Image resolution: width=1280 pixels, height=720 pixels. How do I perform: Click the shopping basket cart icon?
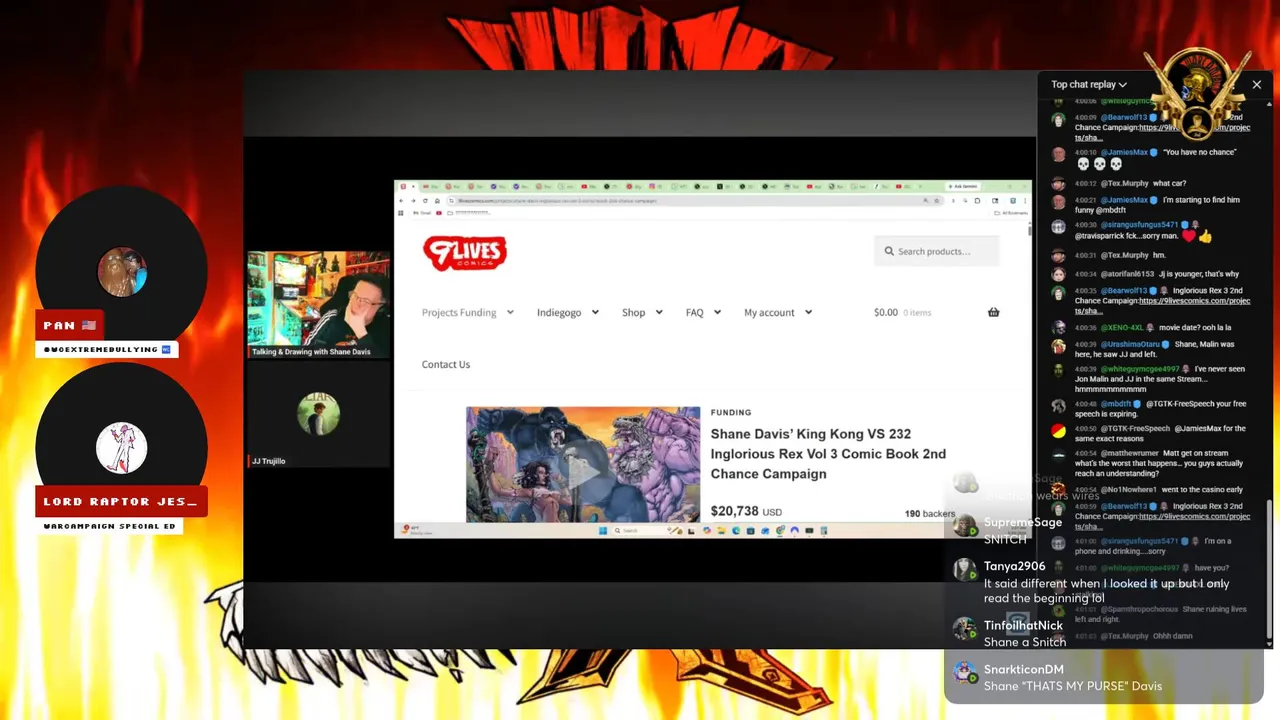(x=993, y=312)
